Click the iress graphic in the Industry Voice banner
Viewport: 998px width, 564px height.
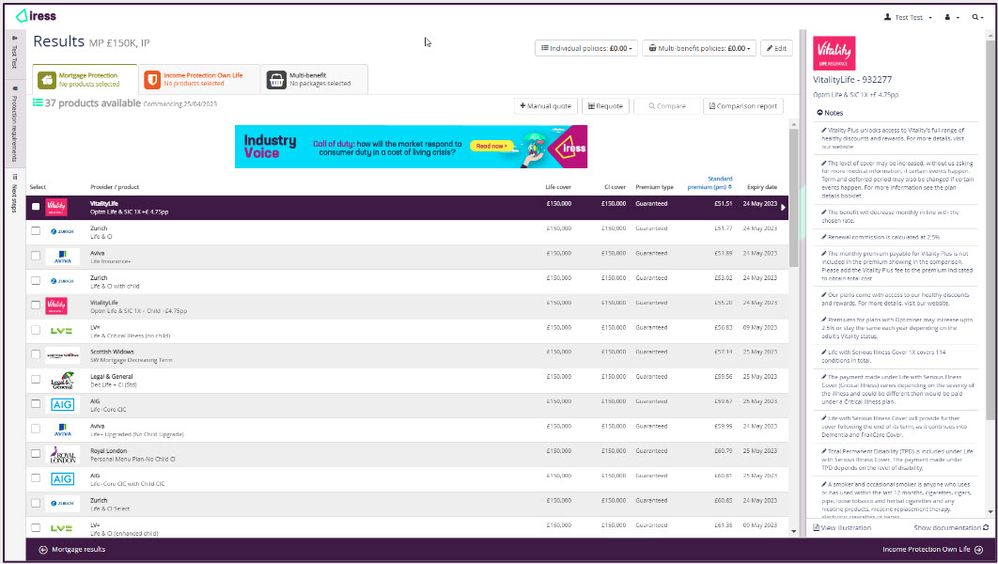tap(568, 148)
